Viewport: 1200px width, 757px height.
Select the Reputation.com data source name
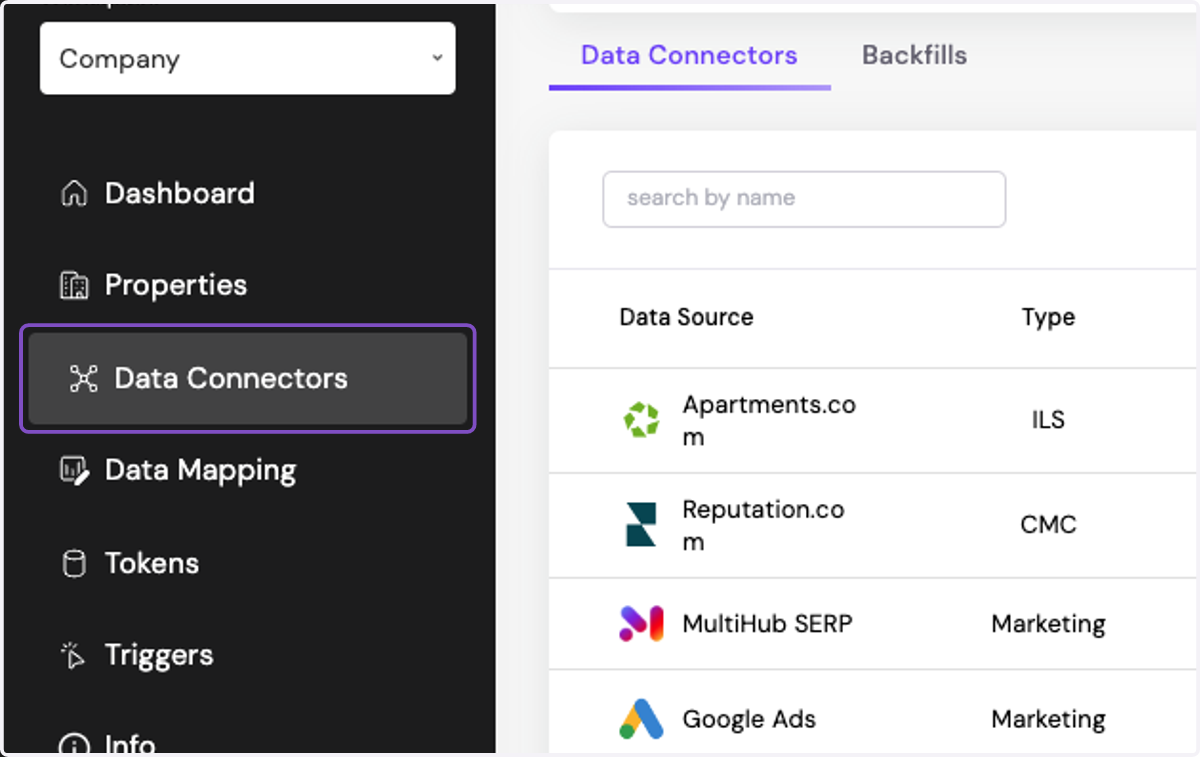(763, 525)
